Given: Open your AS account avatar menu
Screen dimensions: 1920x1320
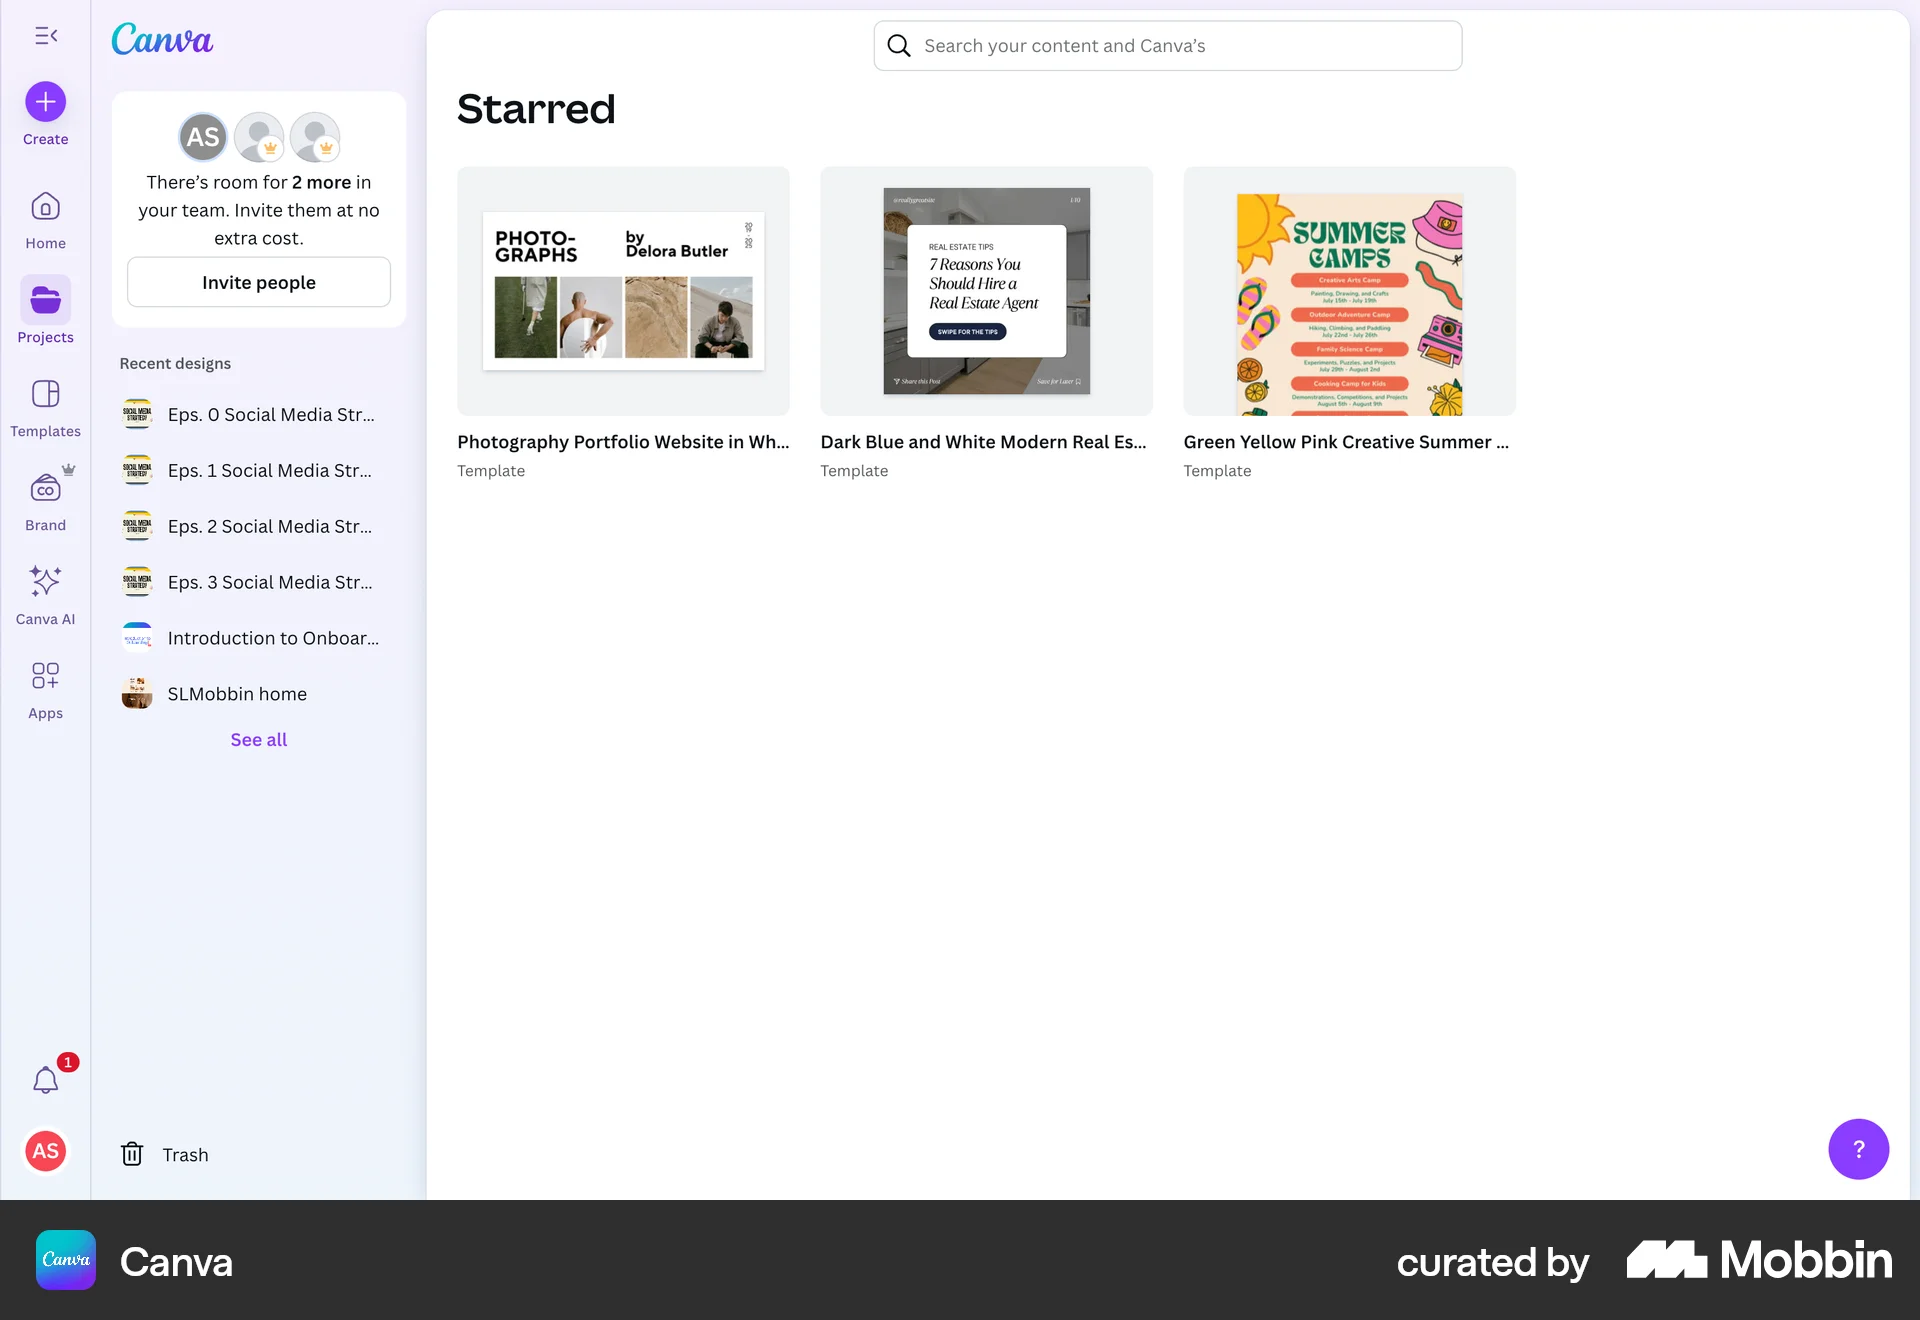Looking at the screenshot, I should [x=44, y=1149].
